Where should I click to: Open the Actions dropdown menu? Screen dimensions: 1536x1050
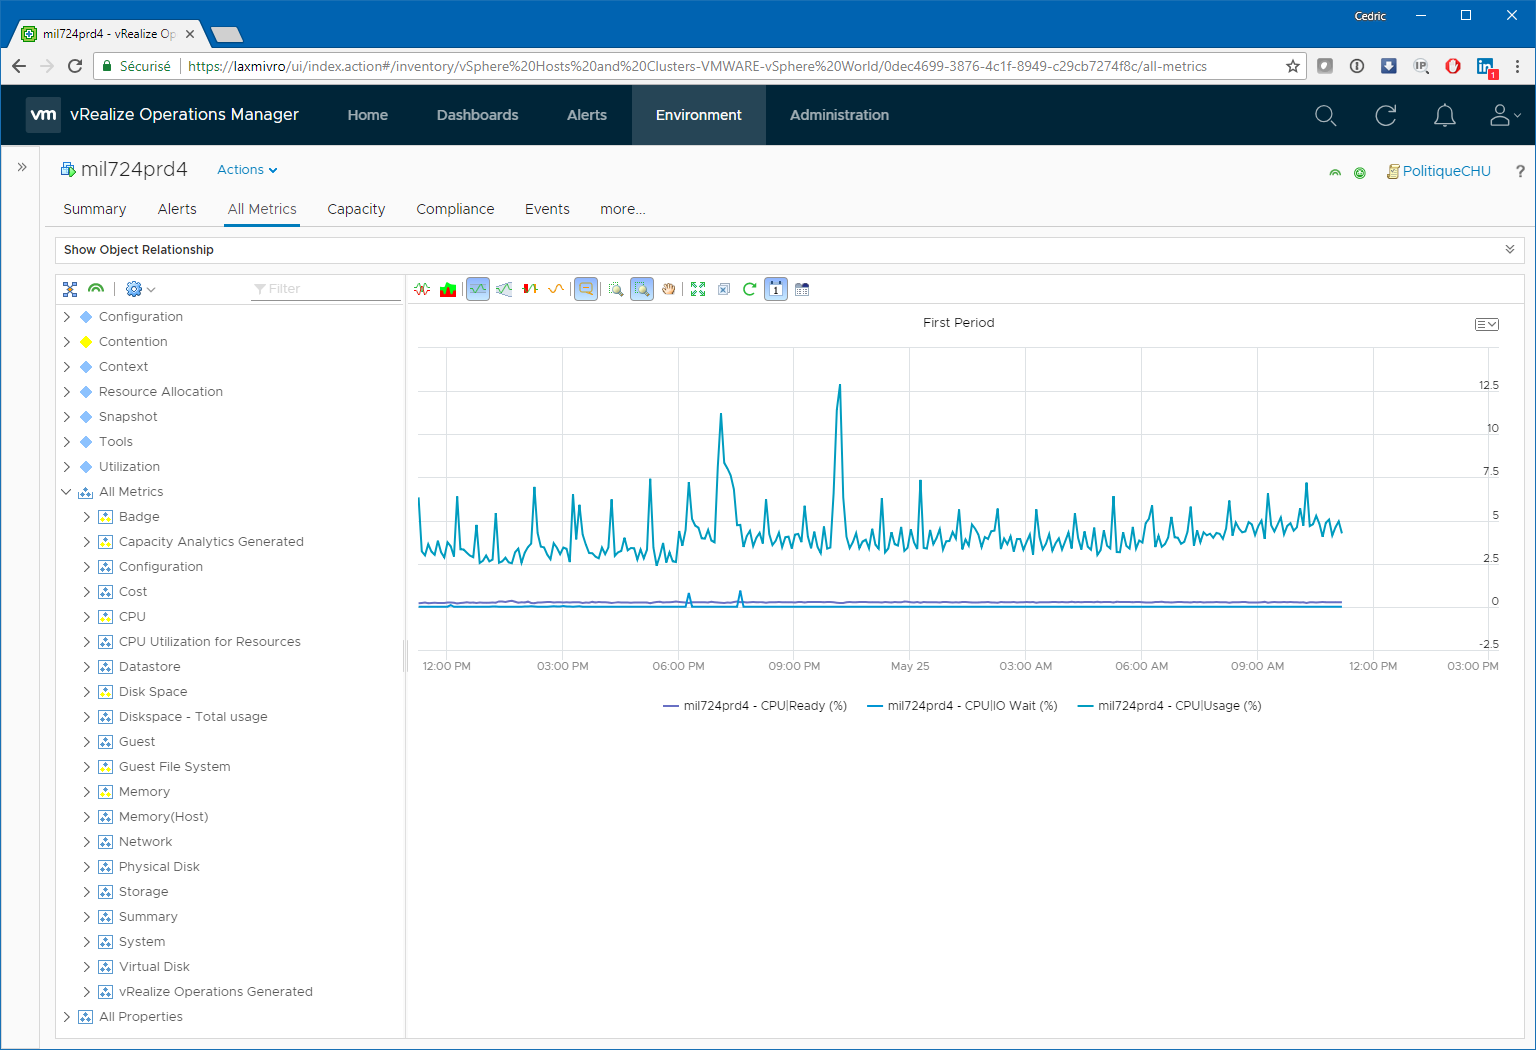pos(247,170)
